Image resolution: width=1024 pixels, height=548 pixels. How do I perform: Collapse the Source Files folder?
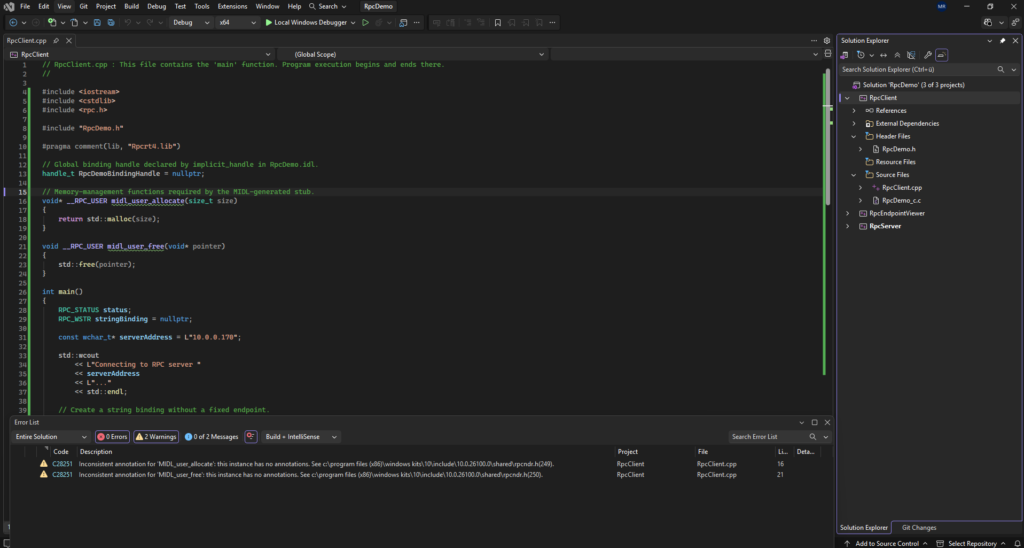(854, 175)
